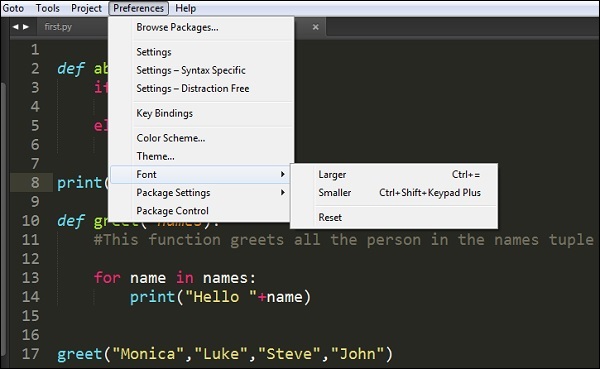Image resolution: width=600 pixels, height=369 pixels.
Task: Click the "Luke" string on line 17
Action: 221,354
